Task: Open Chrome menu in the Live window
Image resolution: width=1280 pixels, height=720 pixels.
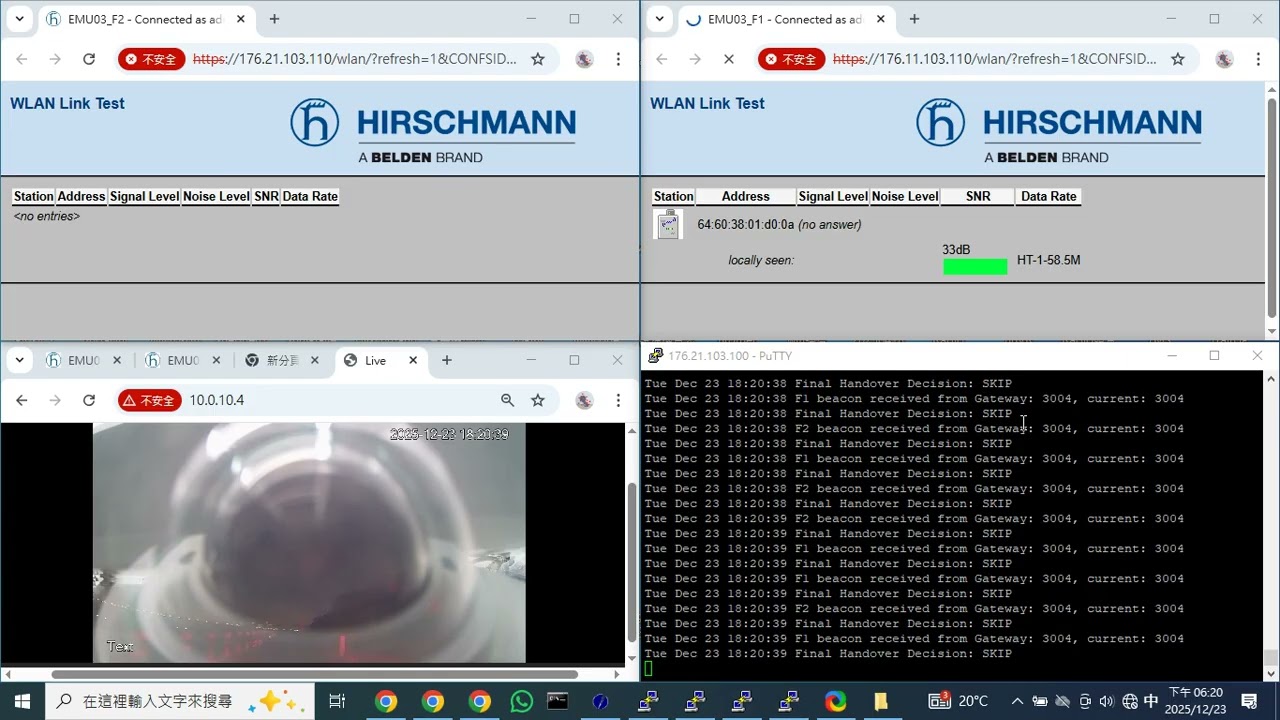Action: pyautogui.click(x=619, y=400)
